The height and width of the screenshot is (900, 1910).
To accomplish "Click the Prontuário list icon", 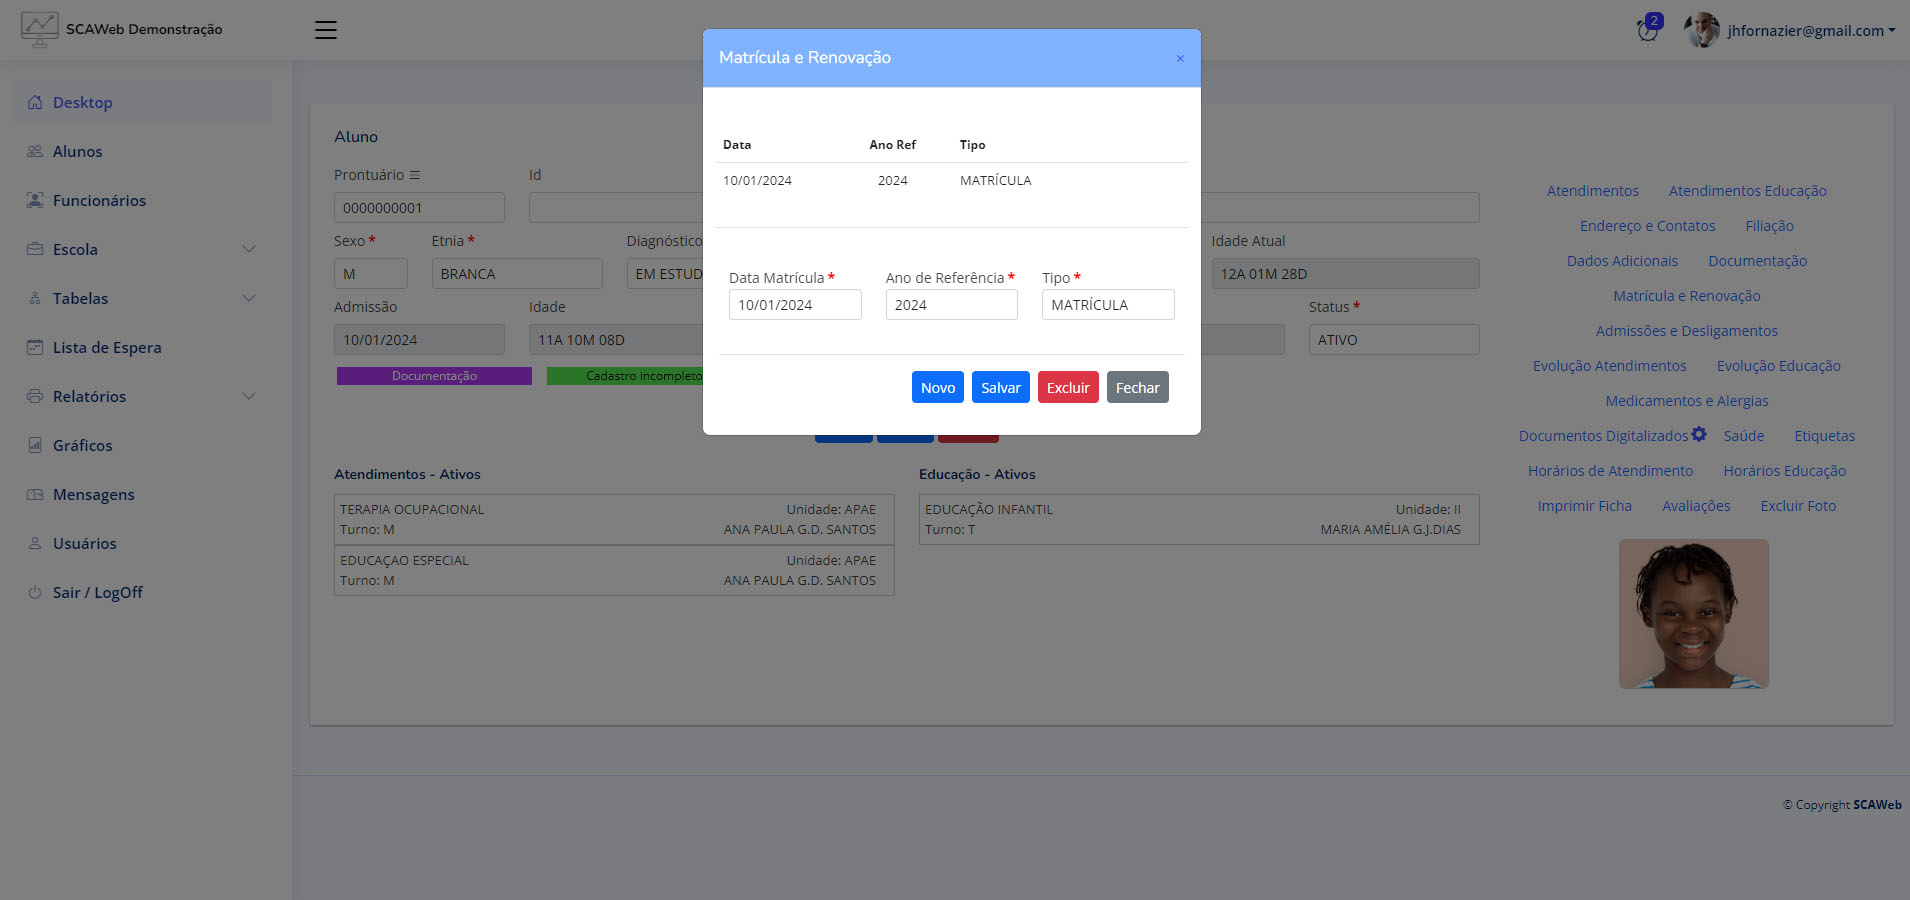I will (415, 175).
